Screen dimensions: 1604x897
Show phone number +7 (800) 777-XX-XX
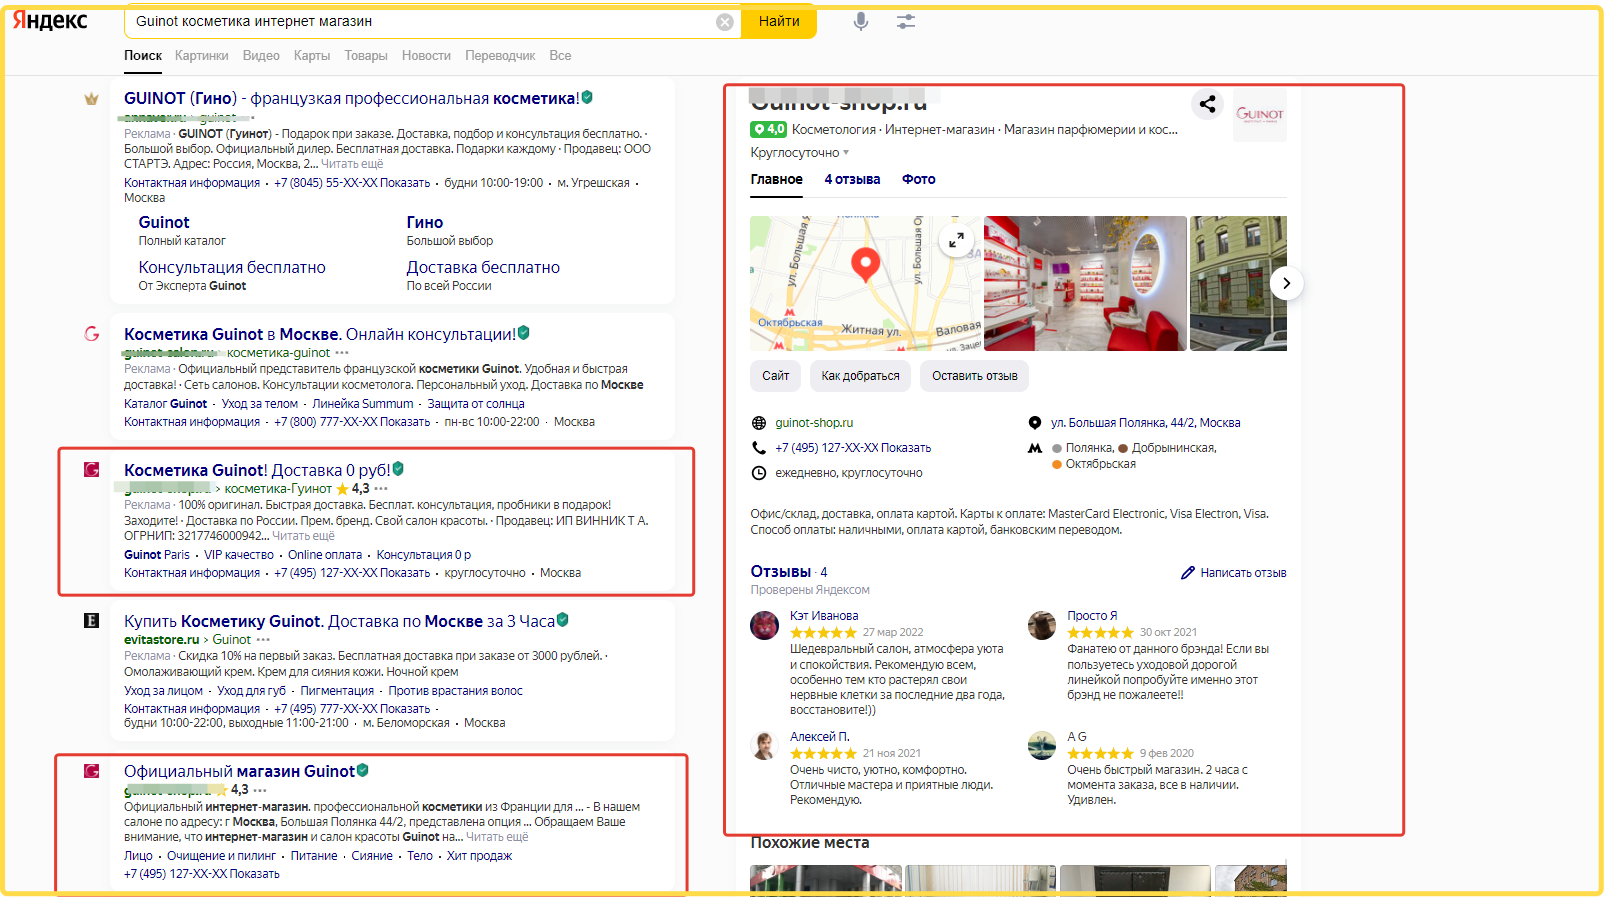[352, 422]
